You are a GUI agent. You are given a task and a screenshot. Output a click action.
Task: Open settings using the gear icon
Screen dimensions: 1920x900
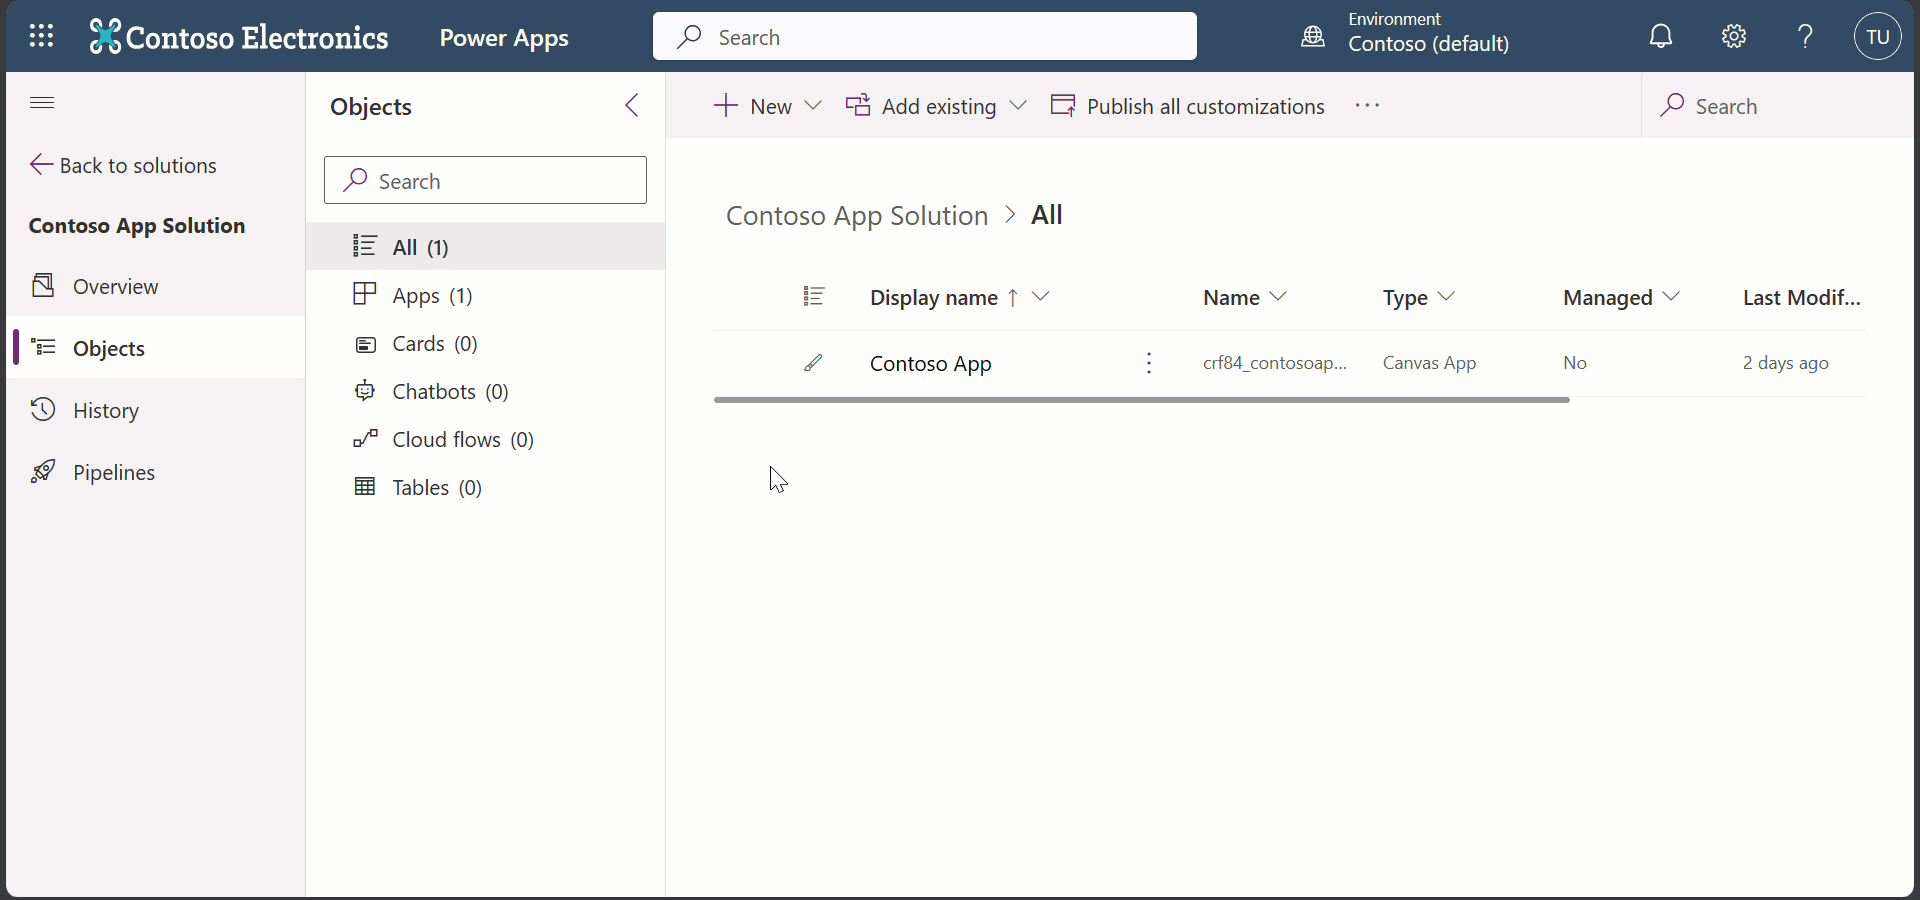[x=1733, y=36]
